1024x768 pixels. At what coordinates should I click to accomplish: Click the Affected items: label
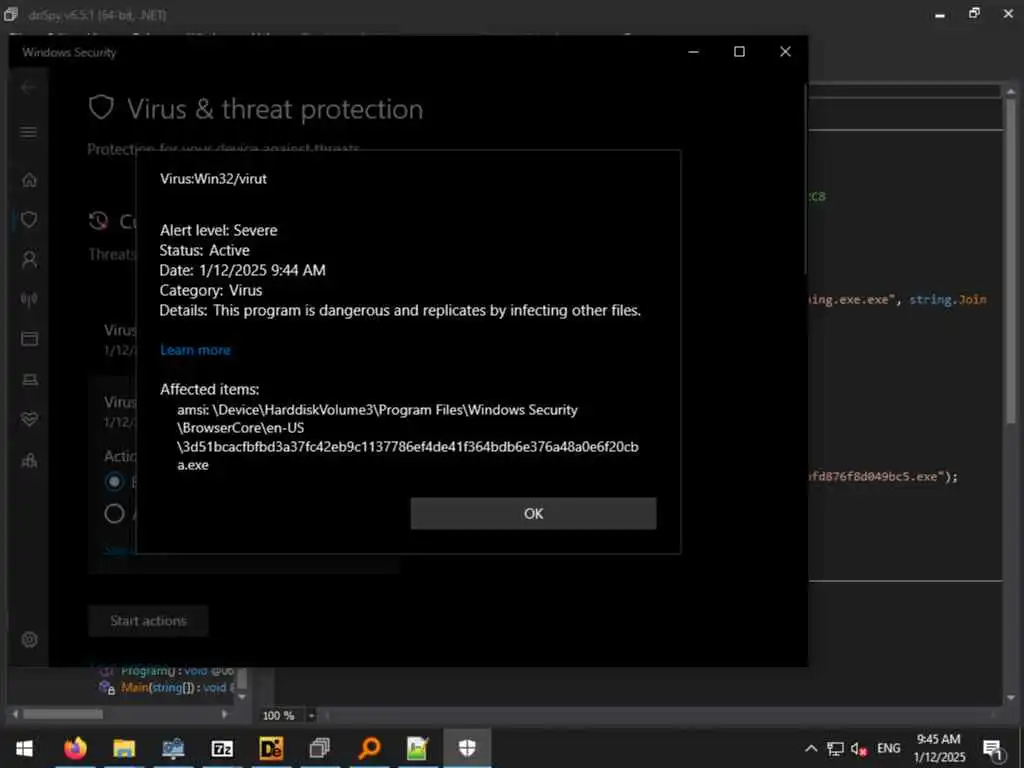[x=210, y=389]
